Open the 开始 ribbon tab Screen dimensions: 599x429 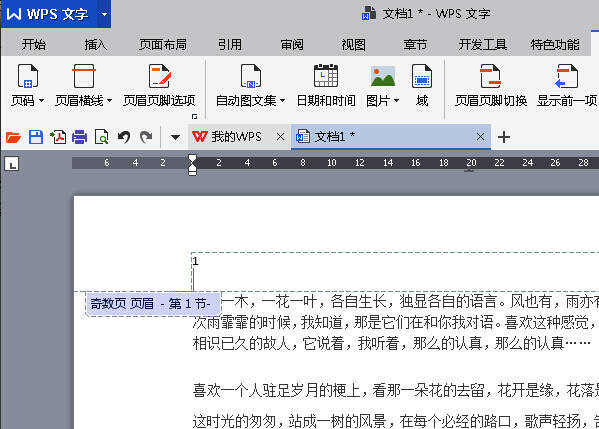(x=34, y=45)
